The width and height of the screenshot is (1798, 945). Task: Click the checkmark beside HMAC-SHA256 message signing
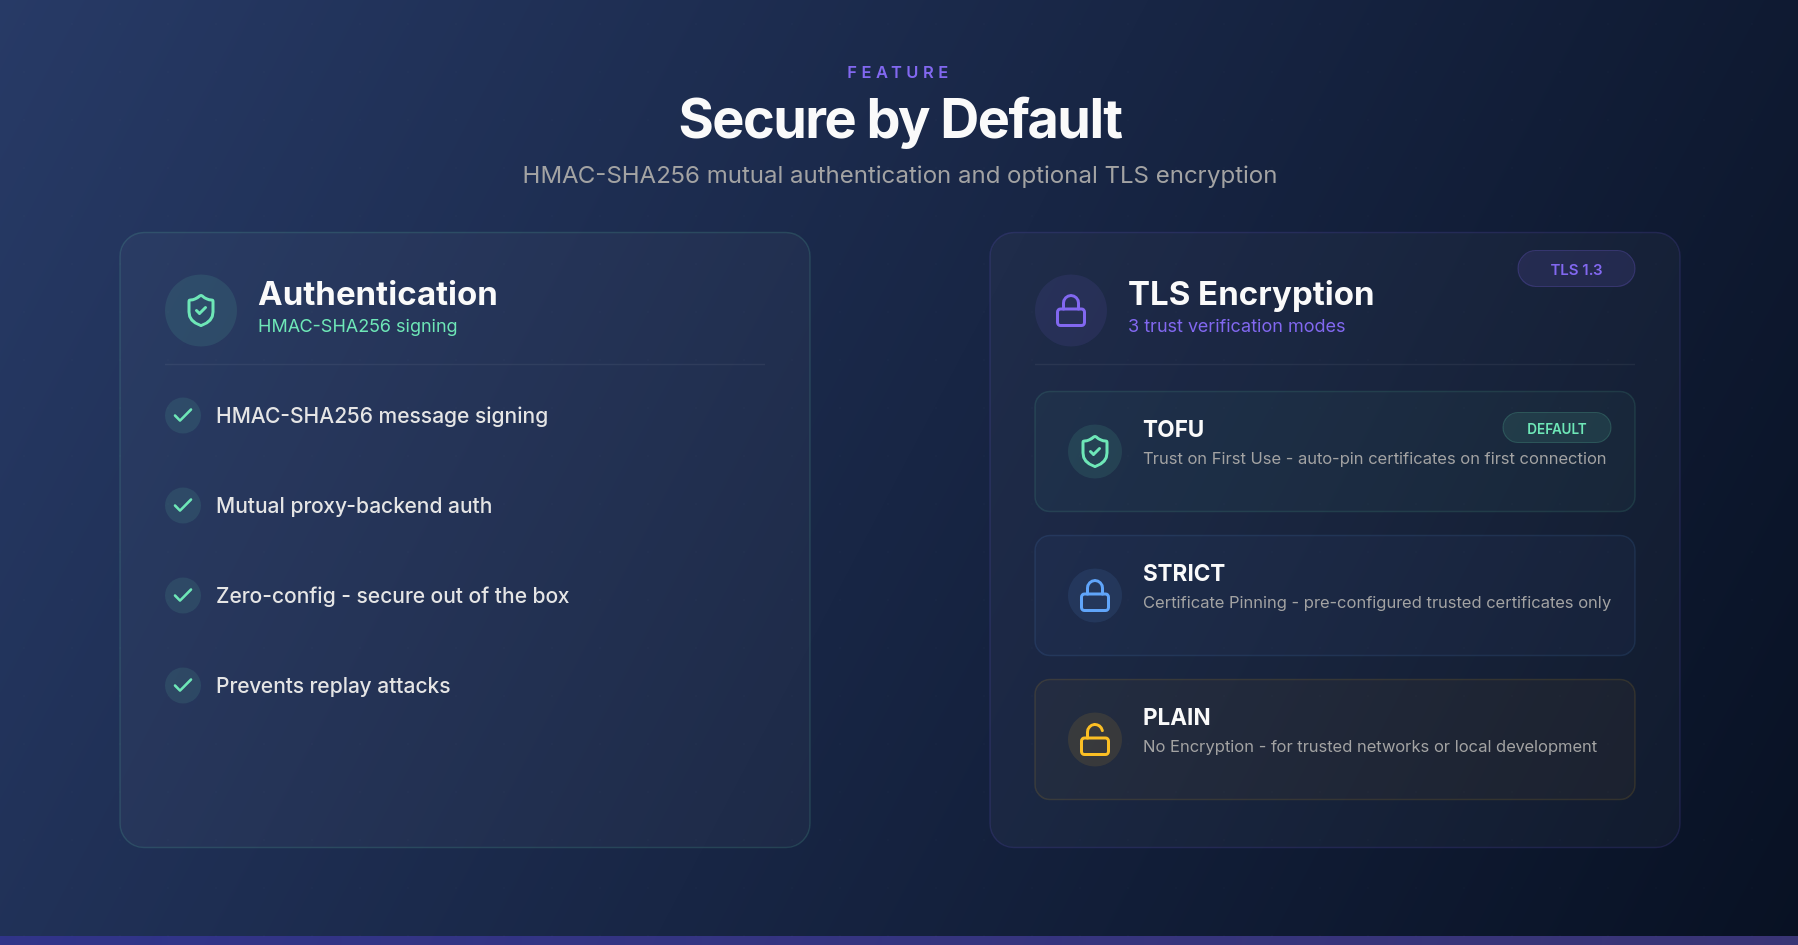tap(183, 416)
